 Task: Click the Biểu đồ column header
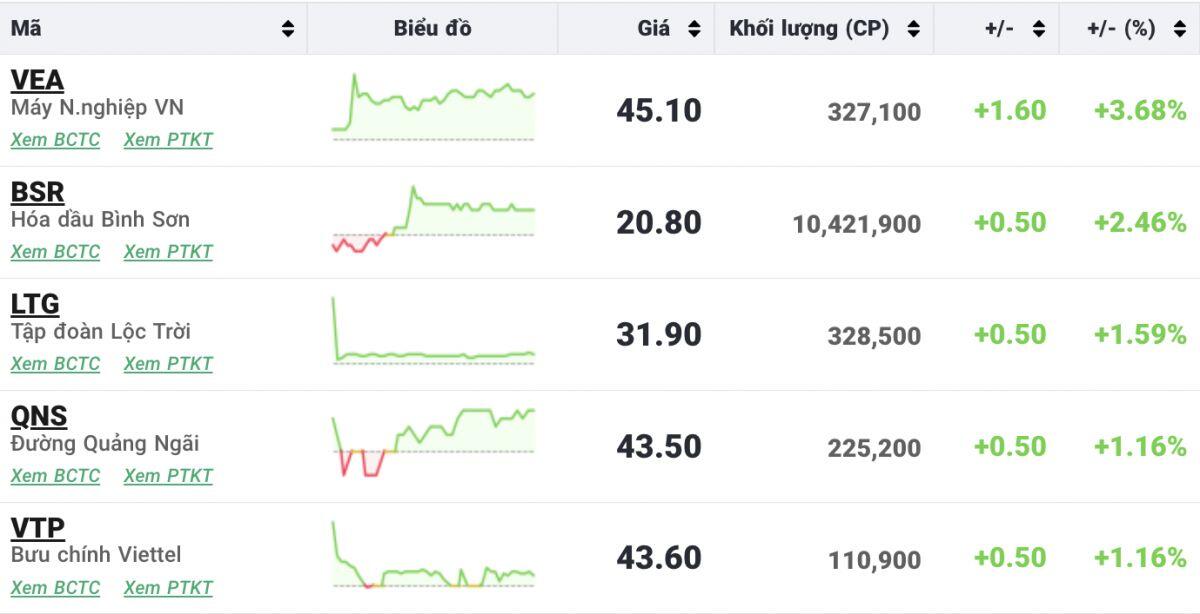[x=432, y=29]
